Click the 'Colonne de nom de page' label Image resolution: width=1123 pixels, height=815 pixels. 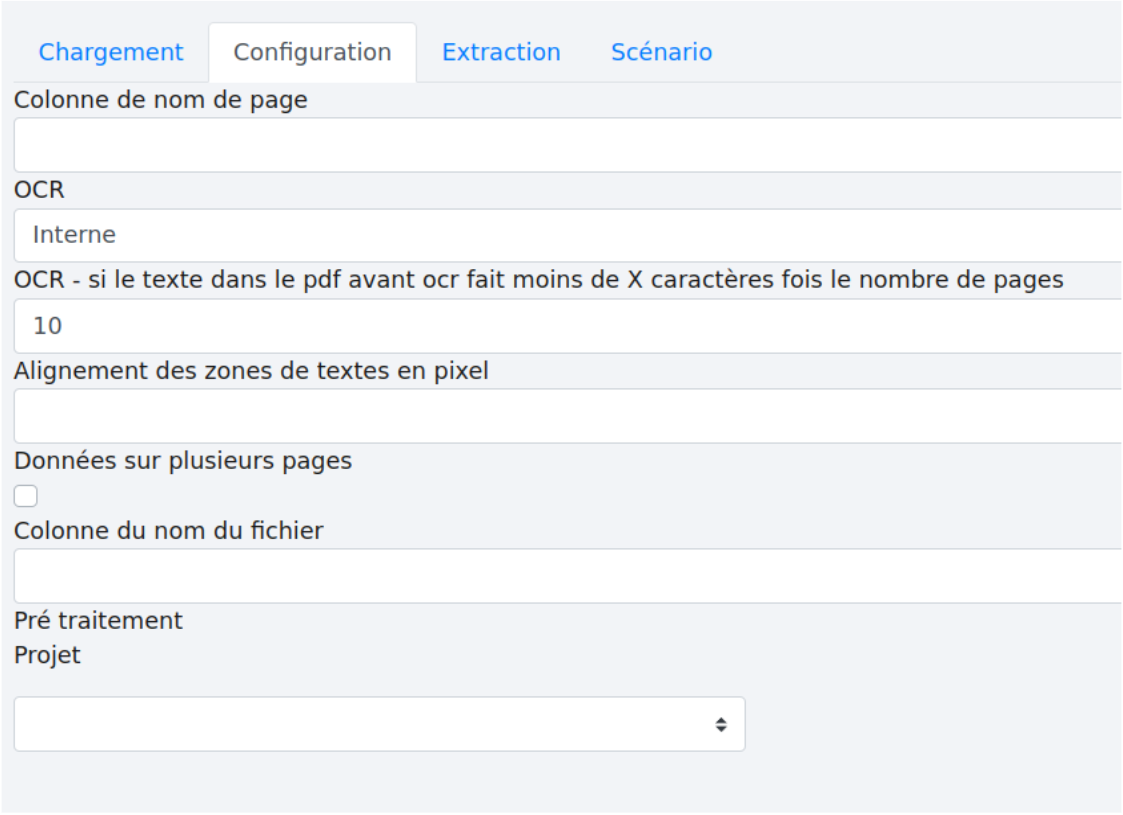coord(160,100)
